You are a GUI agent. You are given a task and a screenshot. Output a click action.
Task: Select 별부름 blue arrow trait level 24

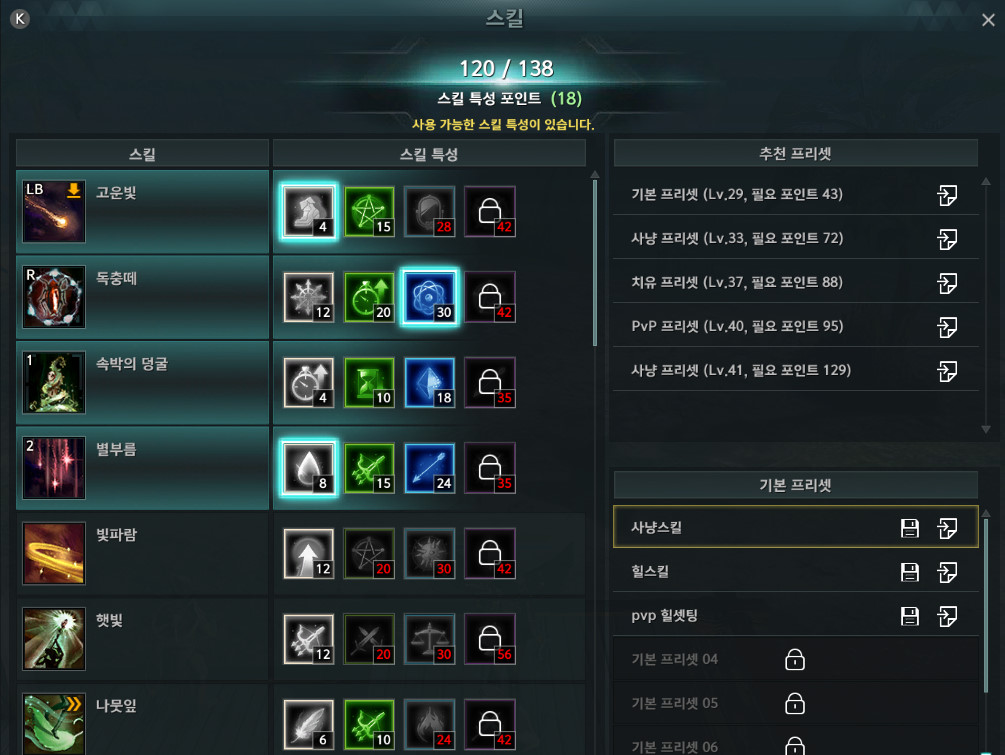tap(429, 468)
